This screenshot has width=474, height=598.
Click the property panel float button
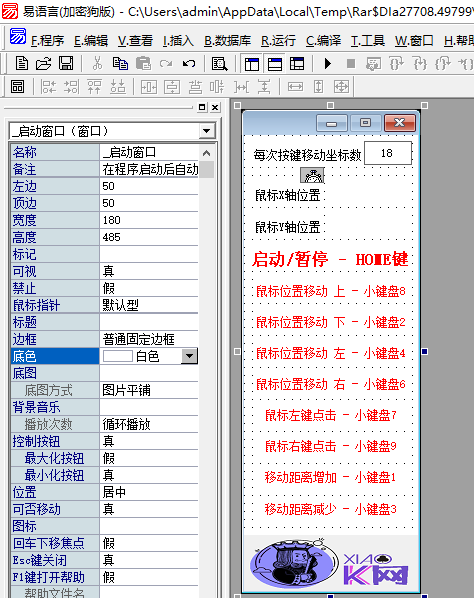[x=202, y=108]
